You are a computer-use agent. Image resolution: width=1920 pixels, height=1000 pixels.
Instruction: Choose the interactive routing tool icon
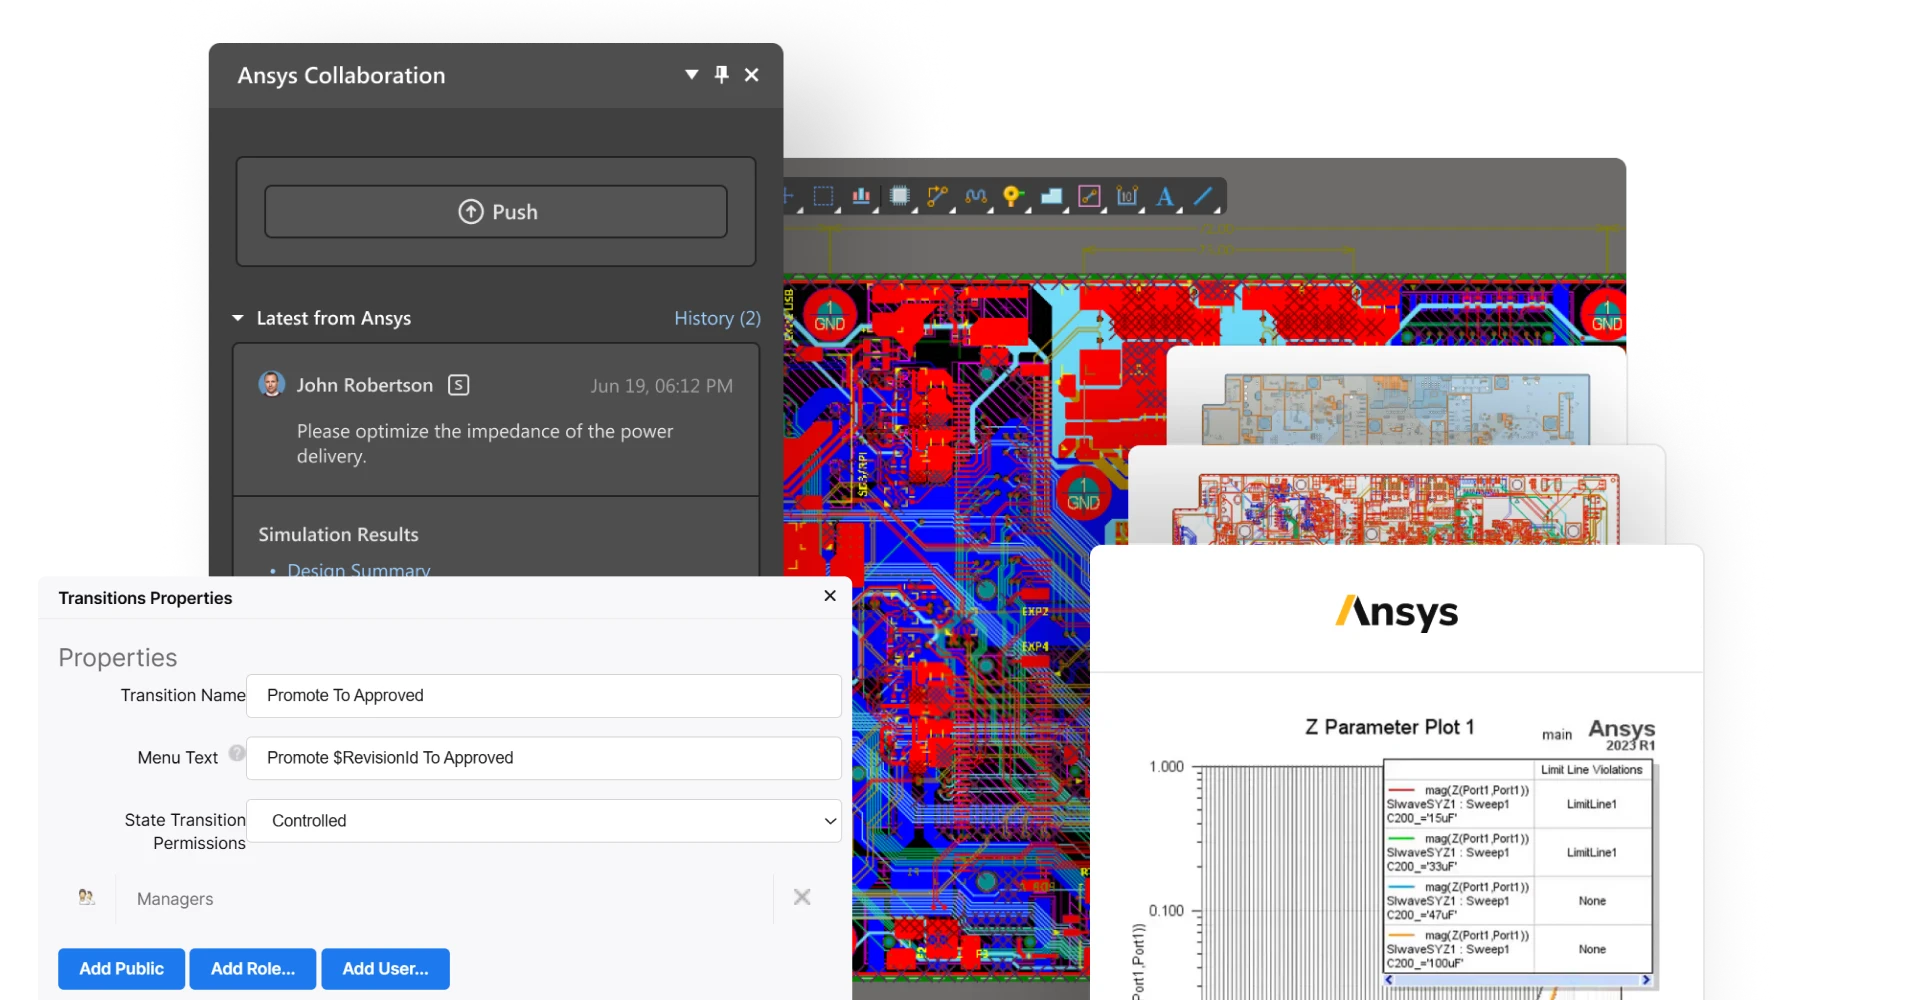tap(937, 196)
